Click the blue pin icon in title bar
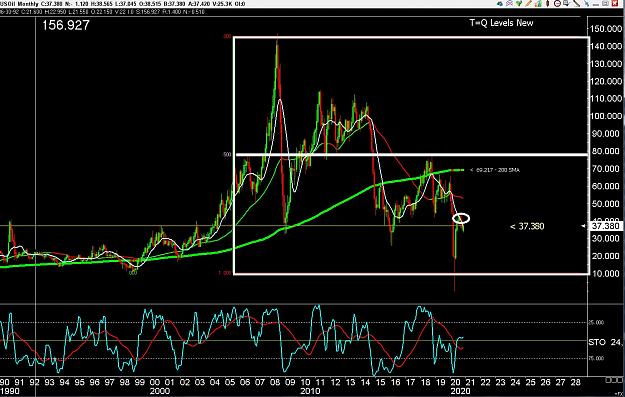This screenshot has height=397, width=625. click(586, 4)
